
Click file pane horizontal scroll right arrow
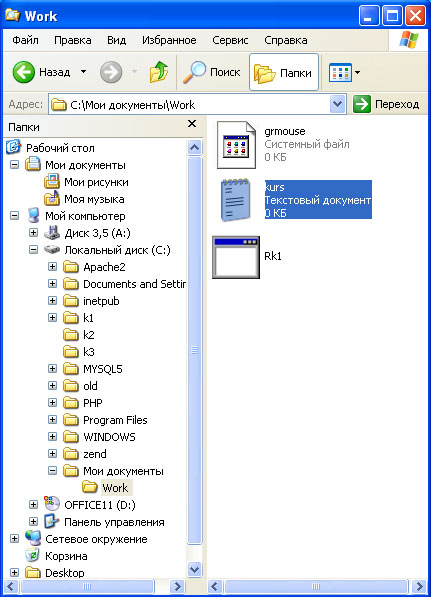(419, 586)
